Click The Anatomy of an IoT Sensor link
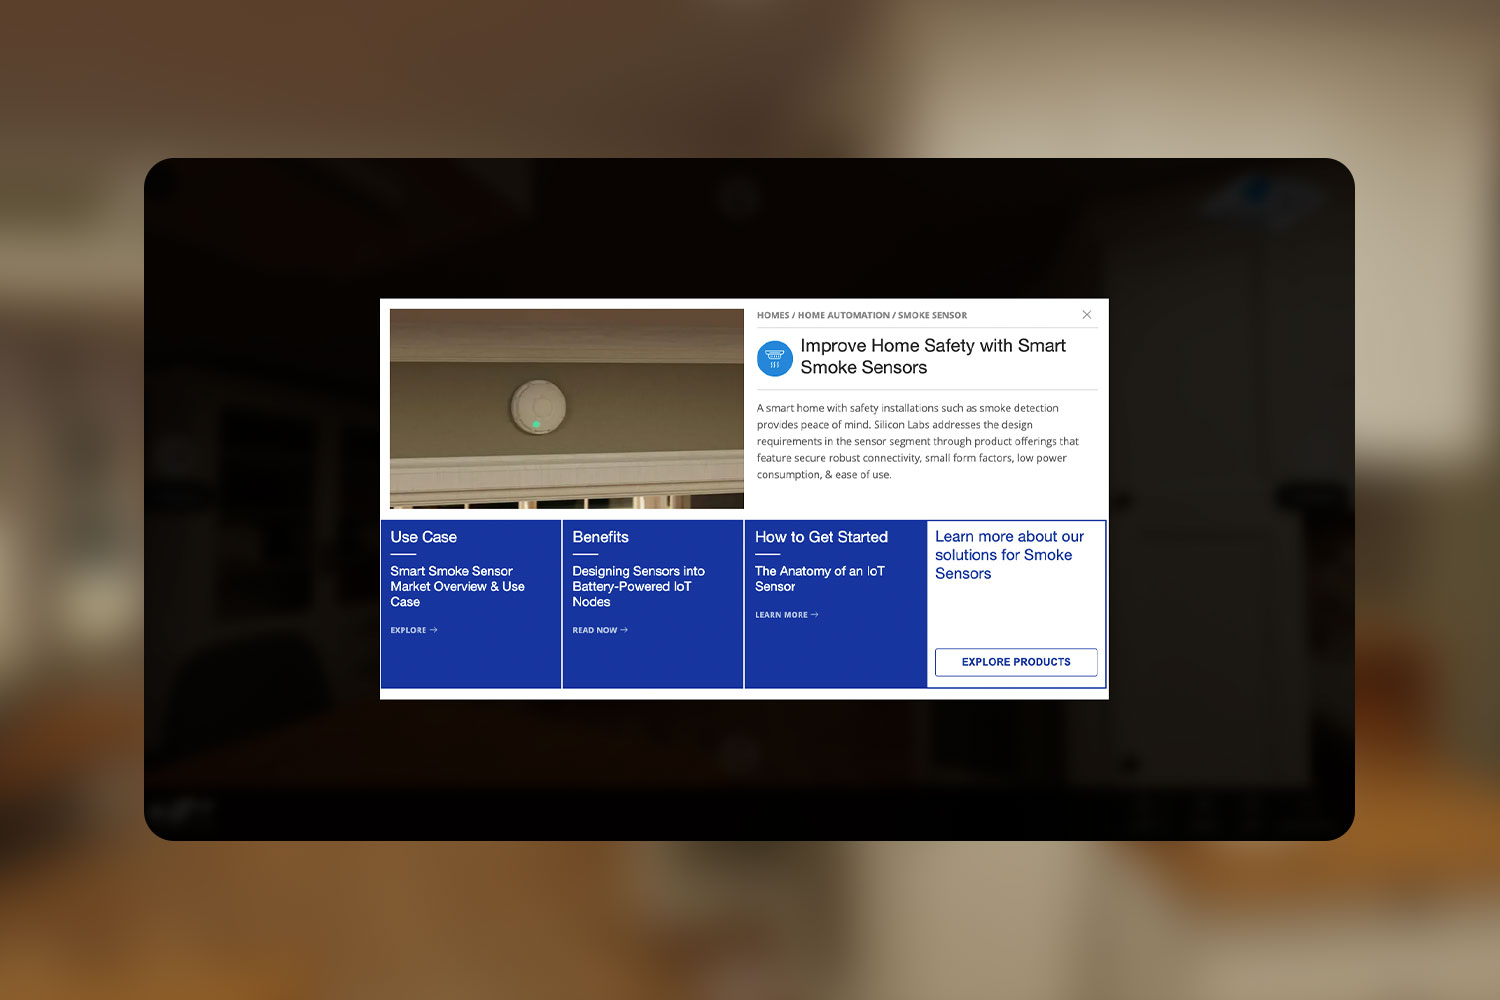Image resolution: width=1500 pixels, height=1000 pixels. point(818,578)
